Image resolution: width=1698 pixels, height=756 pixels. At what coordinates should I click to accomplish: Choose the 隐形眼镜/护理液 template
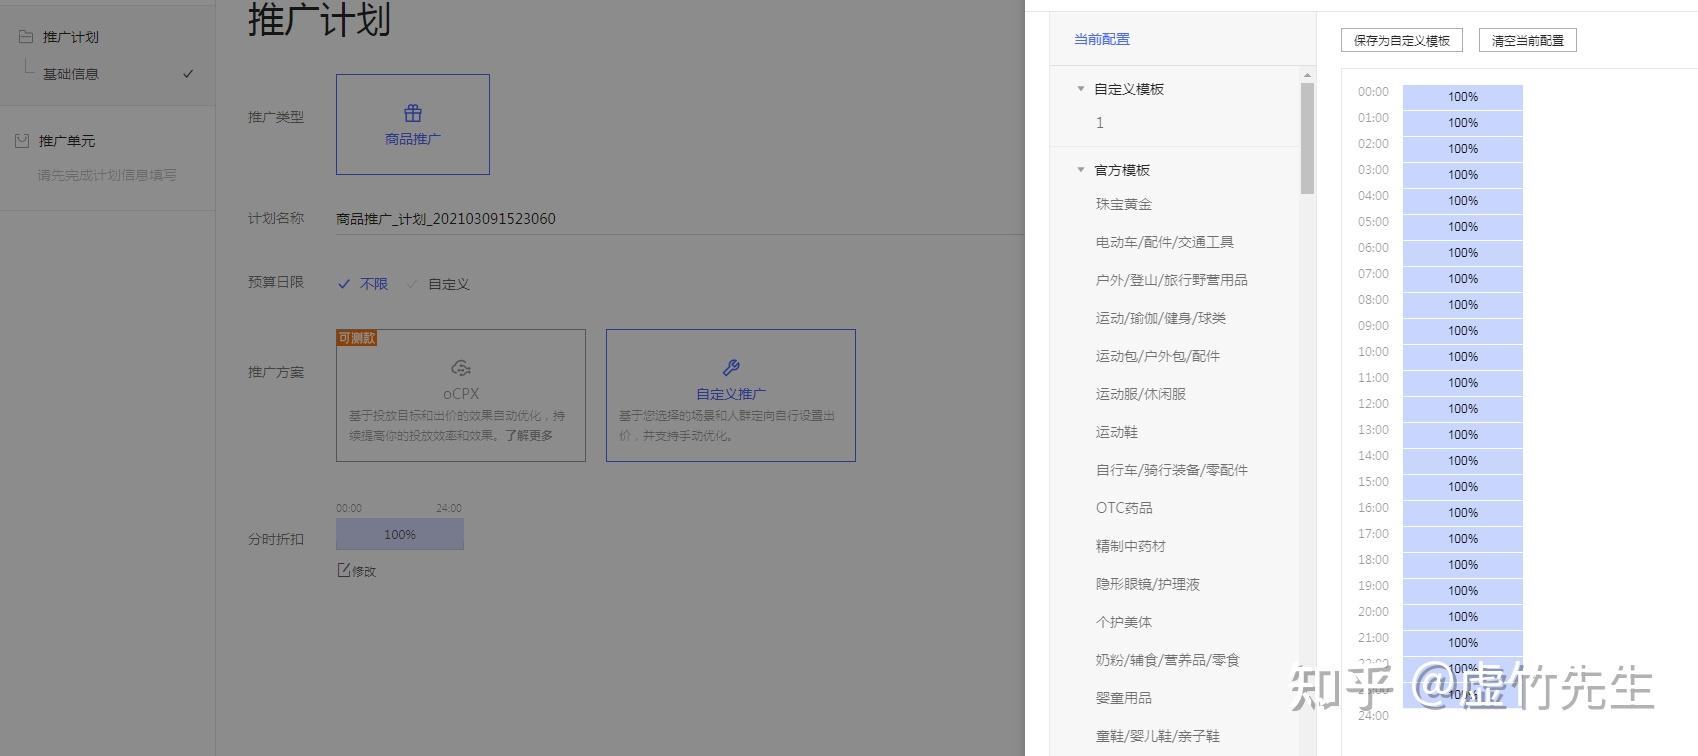pos(1148,584)
